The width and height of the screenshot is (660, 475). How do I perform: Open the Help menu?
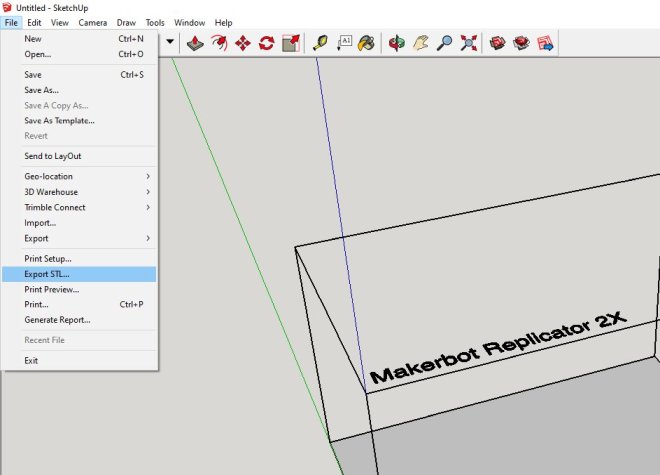[223, 23]
